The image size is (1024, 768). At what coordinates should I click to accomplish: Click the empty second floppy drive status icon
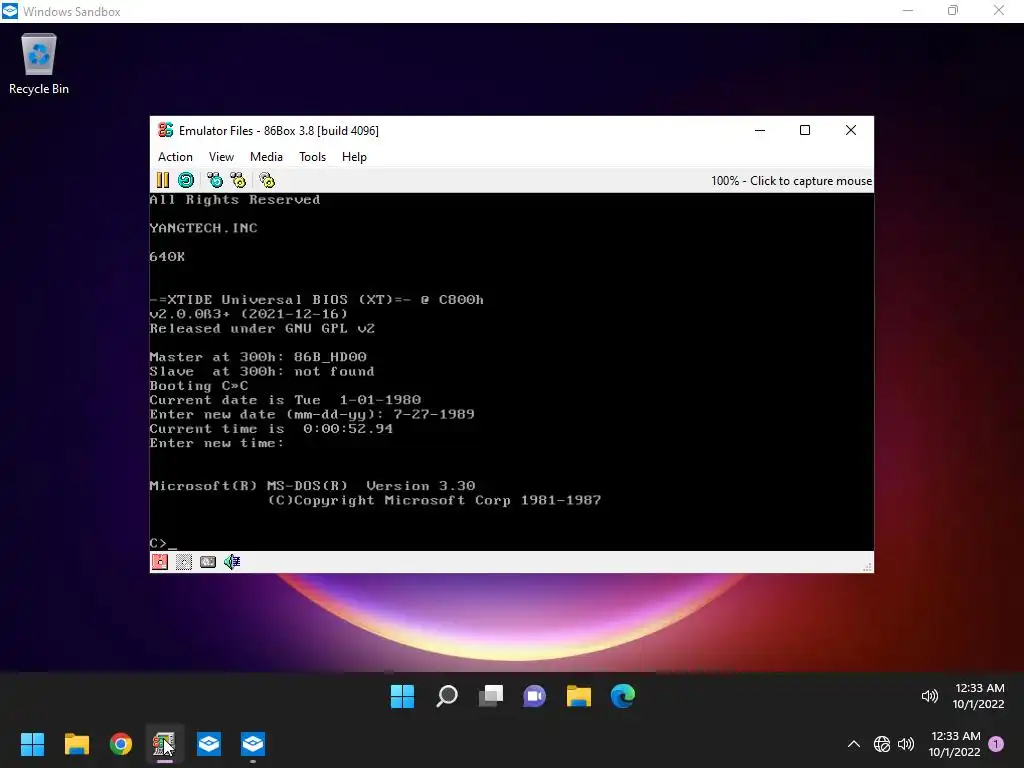184,562
